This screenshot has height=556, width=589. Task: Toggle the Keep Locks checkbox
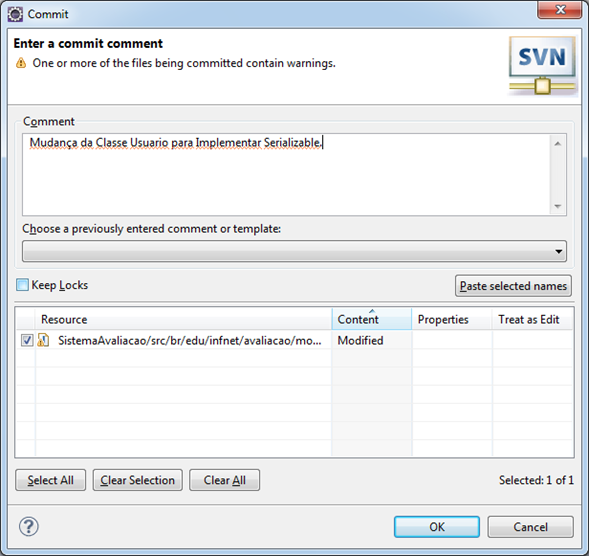(x=23, y=285)
